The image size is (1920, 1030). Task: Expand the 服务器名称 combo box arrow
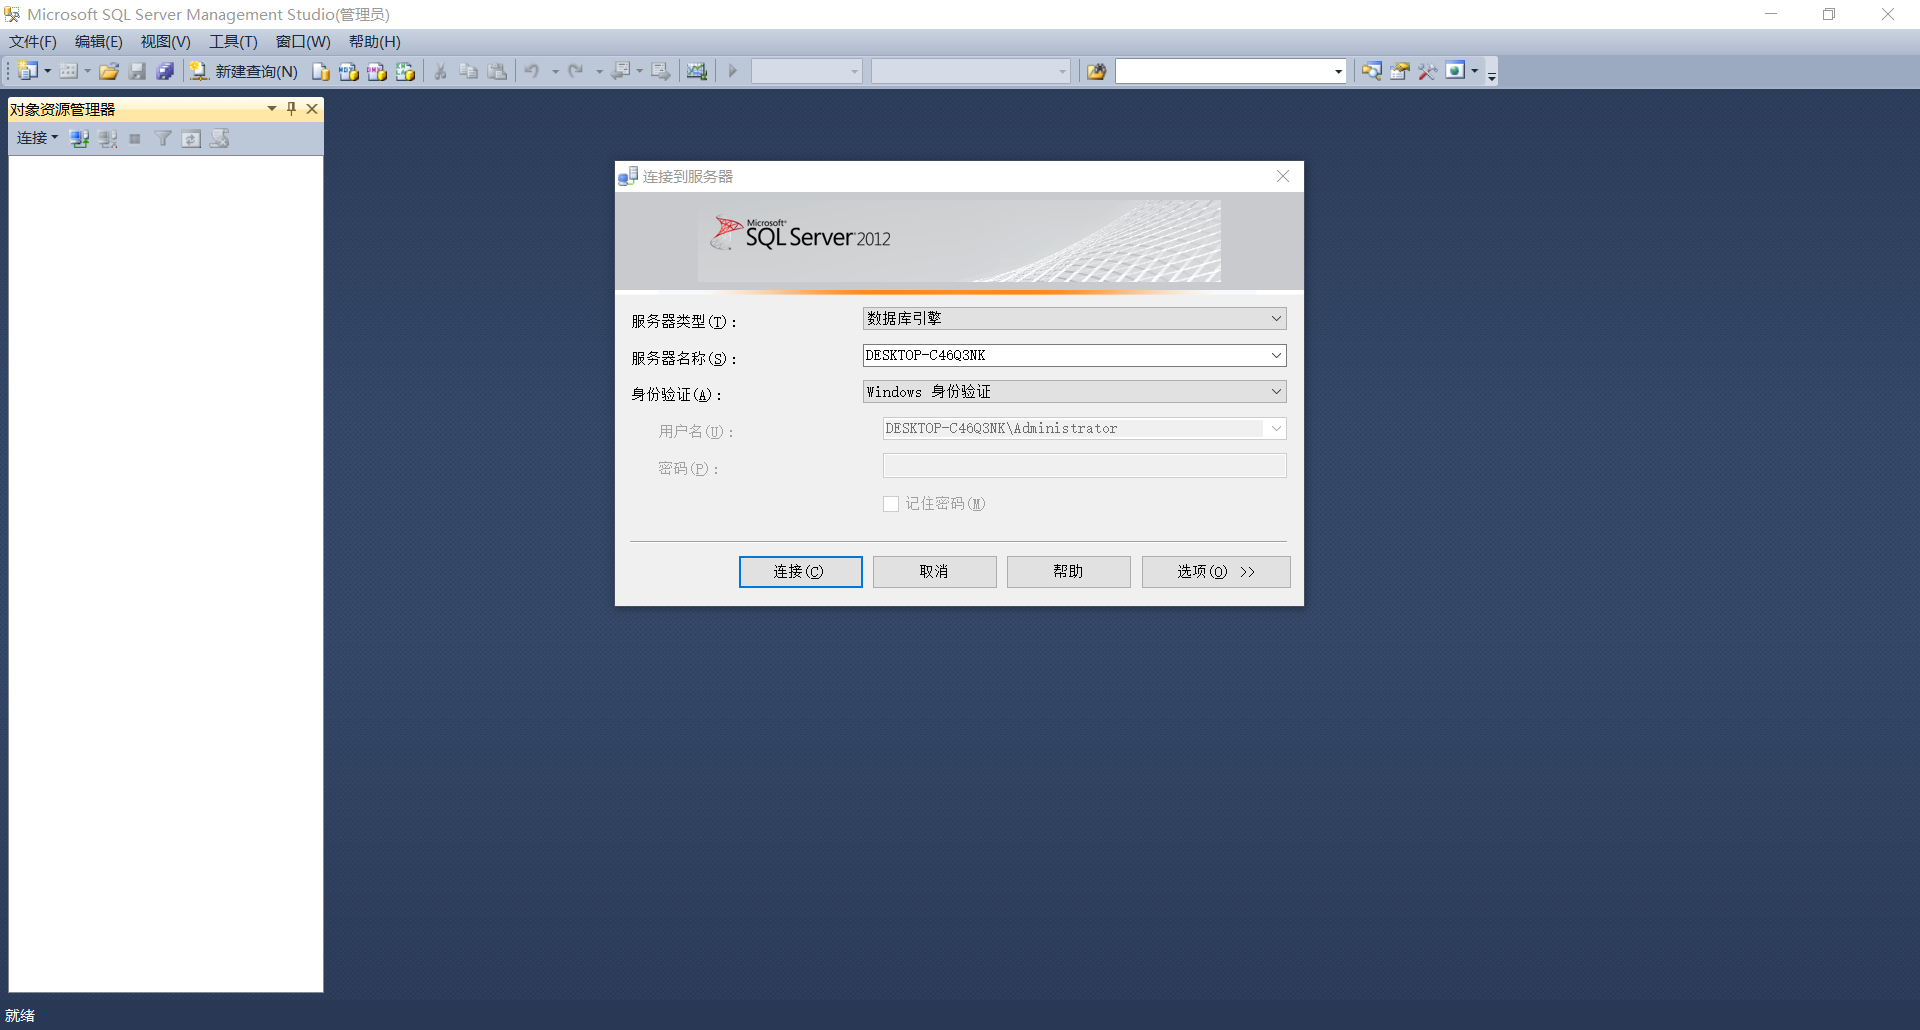[x=1276, y=355]
